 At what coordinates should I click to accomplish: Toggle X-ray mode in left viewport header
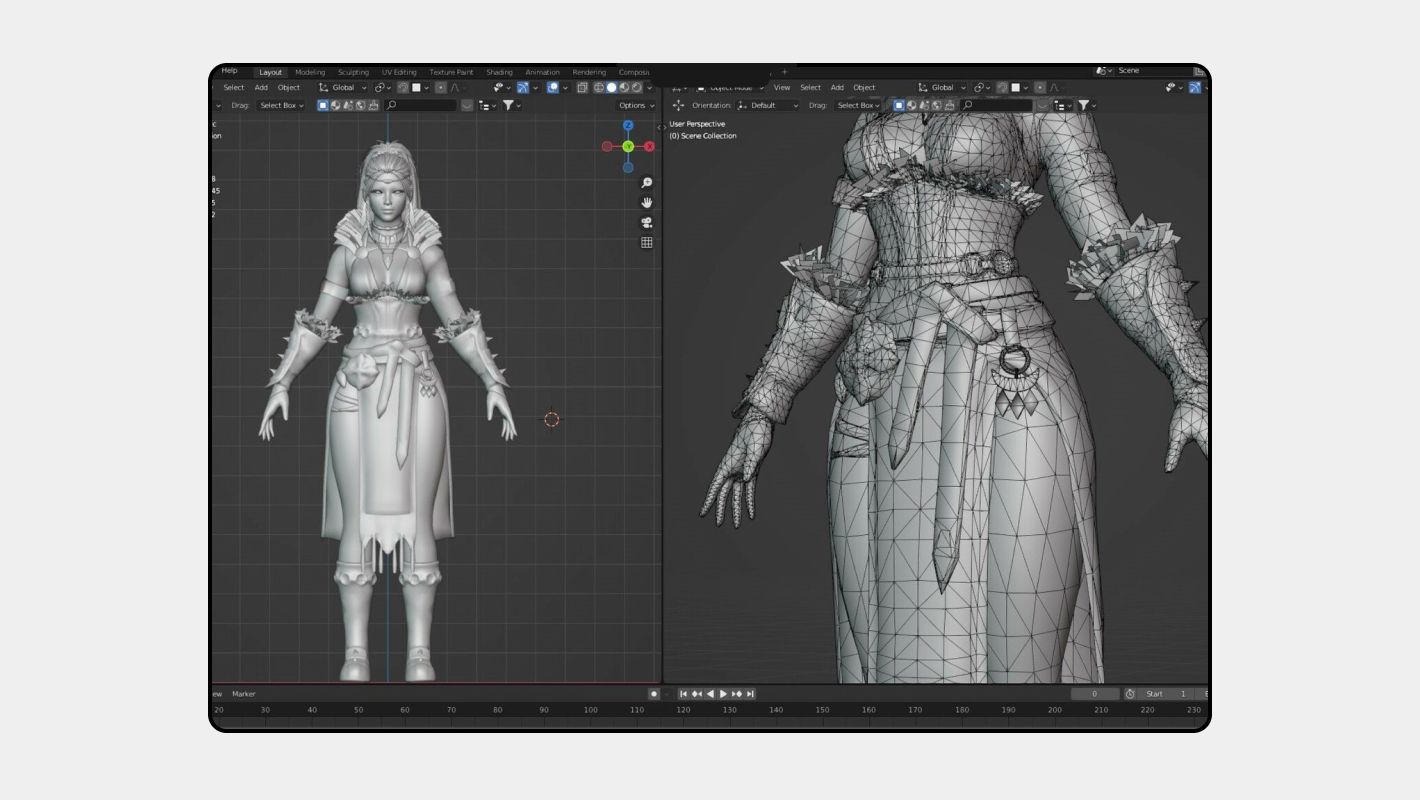[x=582, y=88]
